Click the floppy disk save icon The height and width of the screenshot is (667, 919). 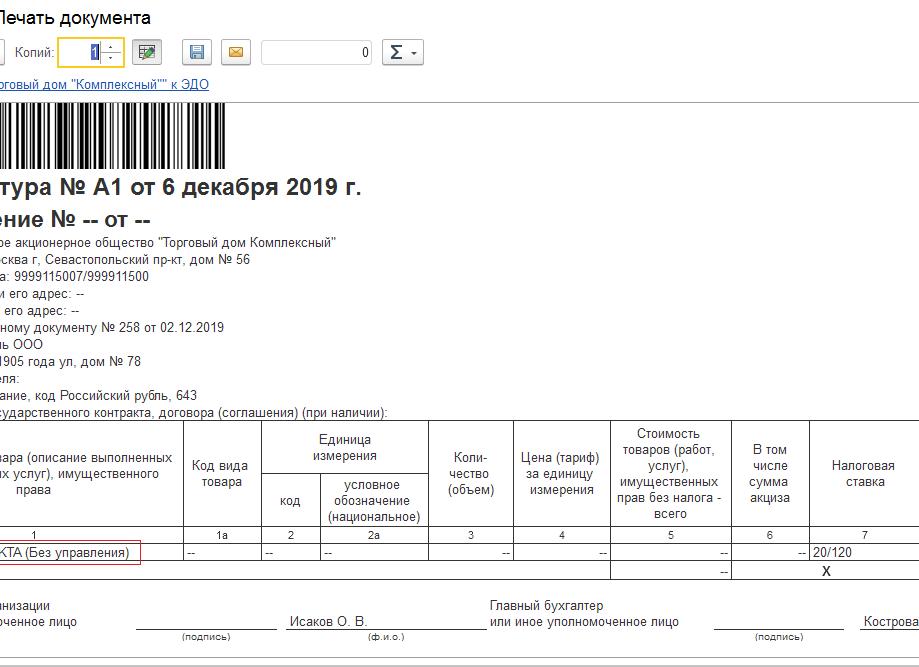pos(197,52)
